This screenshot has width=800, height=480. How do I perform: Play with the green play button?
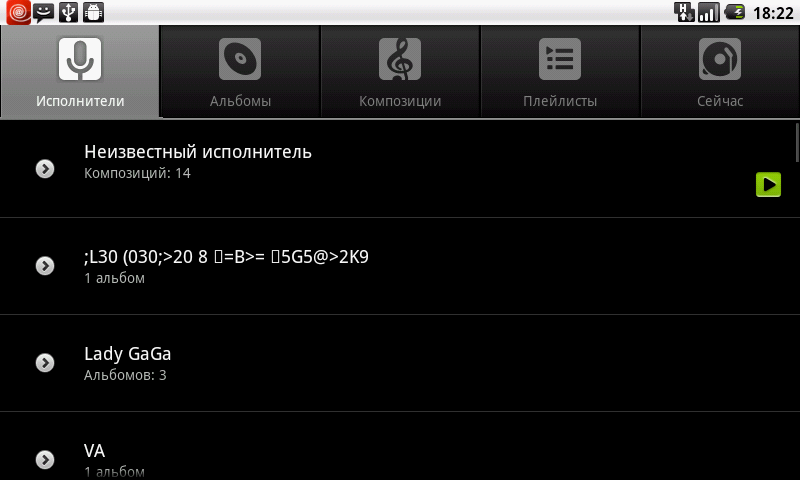pyautogui.click(x=768, y=184)
